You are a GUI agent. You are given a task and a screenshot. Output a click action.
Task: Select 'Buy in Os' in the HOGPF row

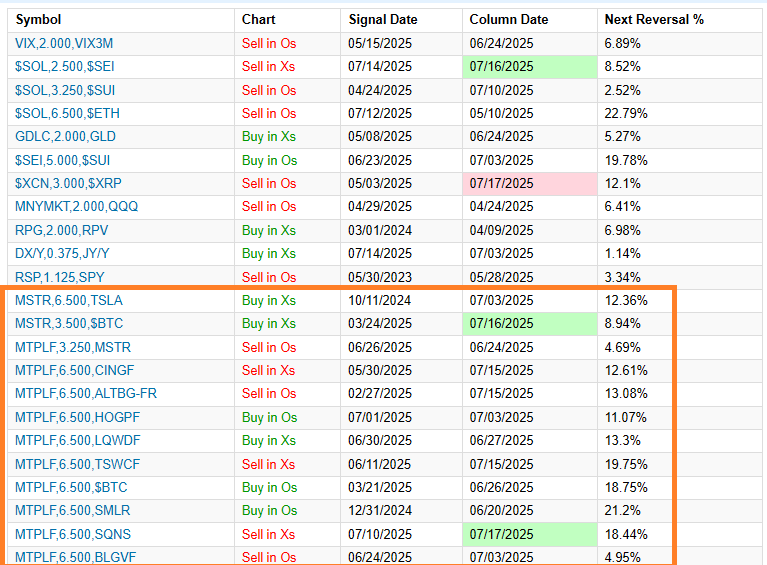coord(270,417)
